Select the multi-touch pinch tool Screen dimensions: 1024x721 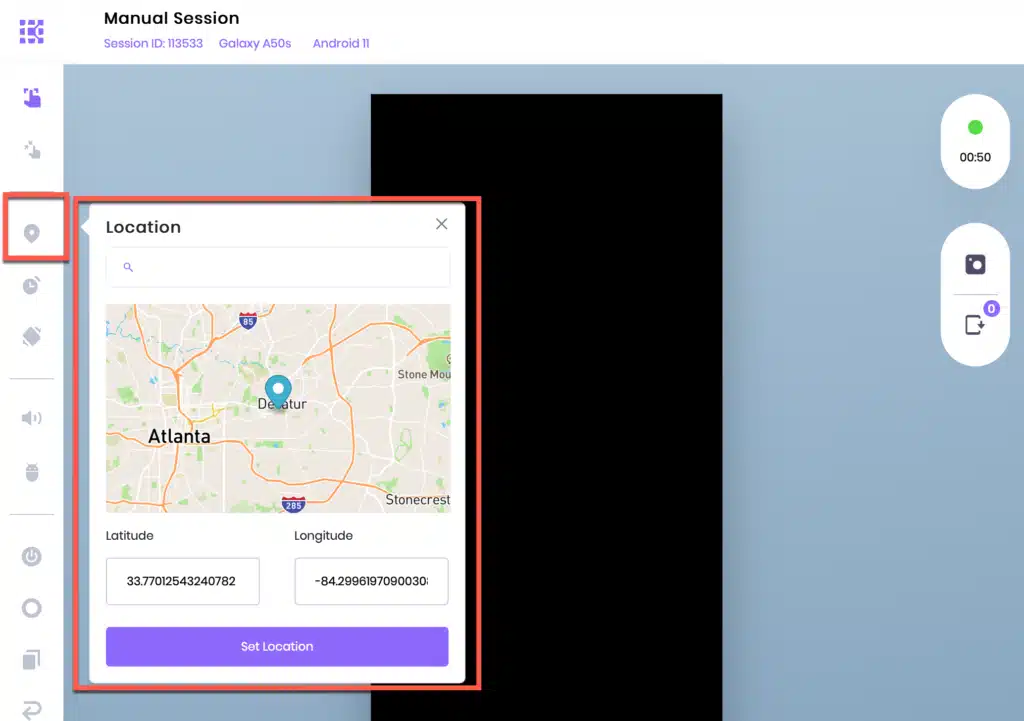coord(32,150)
